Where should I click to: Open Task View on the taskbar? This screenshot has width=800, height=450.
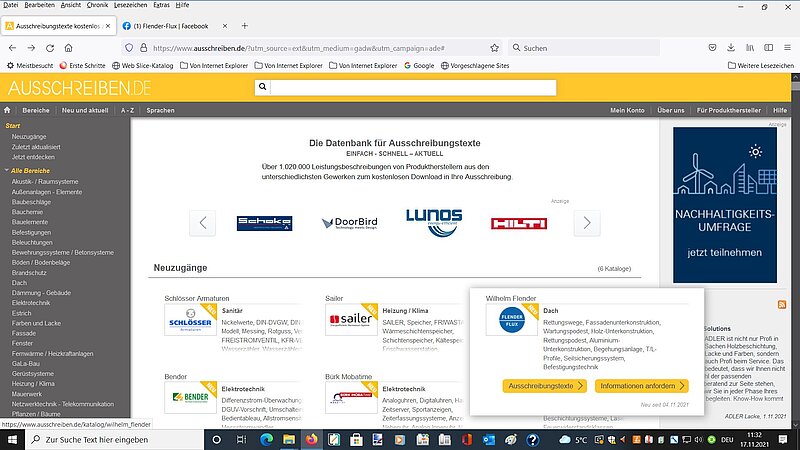[241, 439]
